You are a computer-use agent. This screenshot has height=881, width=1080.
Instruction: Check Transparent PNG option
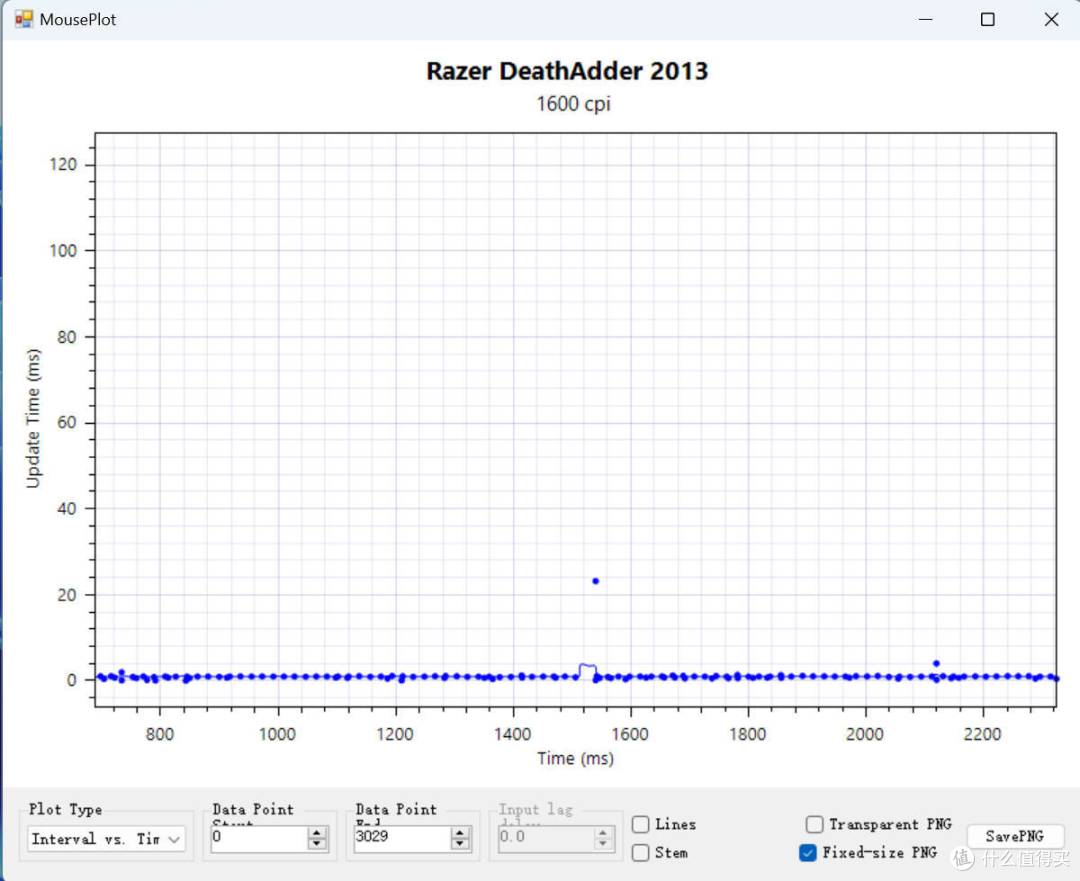point(814,824)
